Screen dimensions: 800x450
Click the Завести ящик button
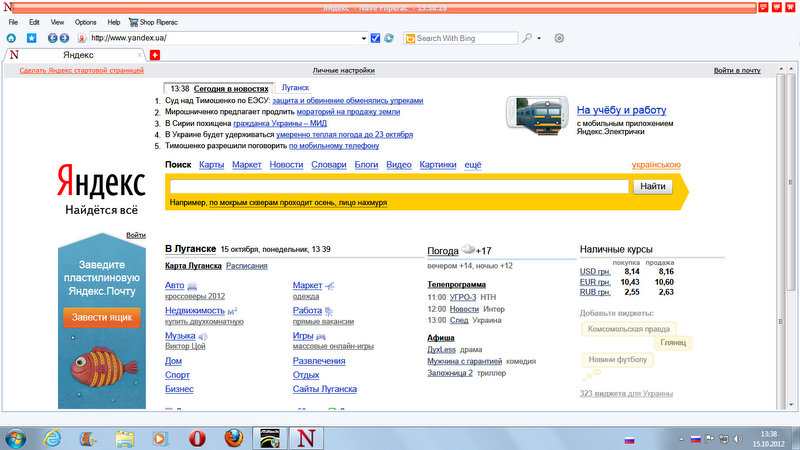pyautogui.click(x=102, y=317)
